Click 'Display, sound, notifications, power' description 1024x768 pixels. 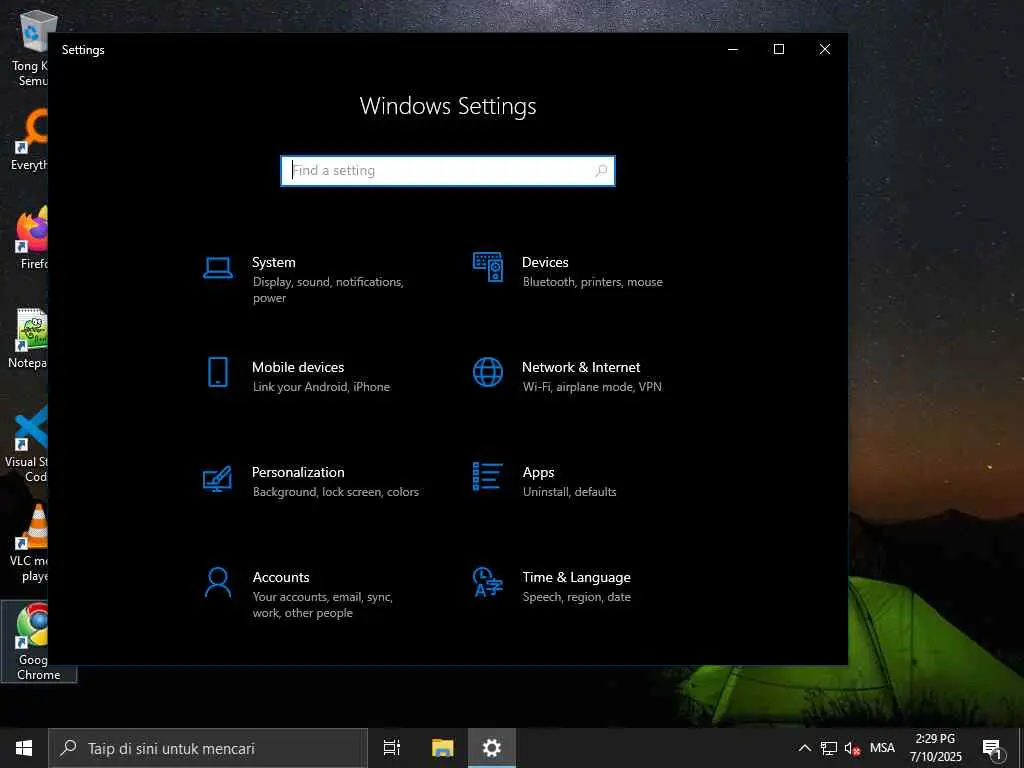pos(328,290)
